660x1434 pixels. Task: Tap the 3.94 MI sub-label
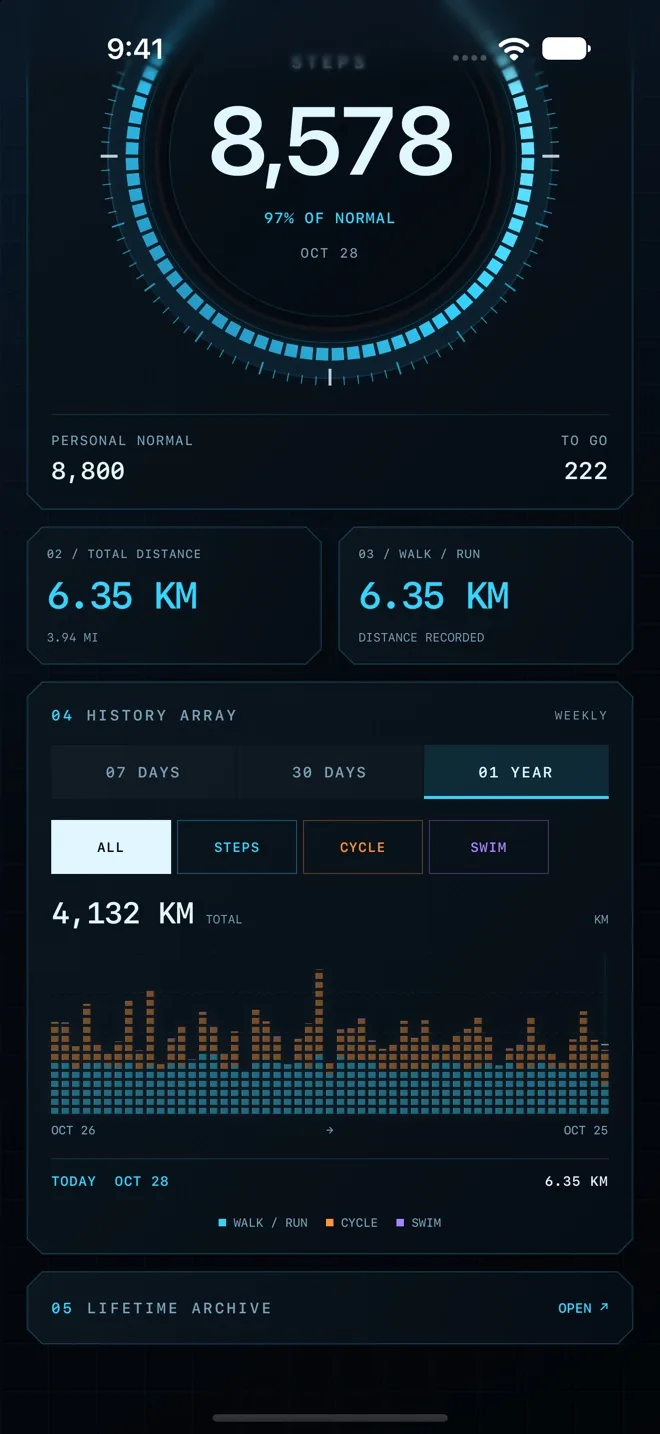click(73, 637)
